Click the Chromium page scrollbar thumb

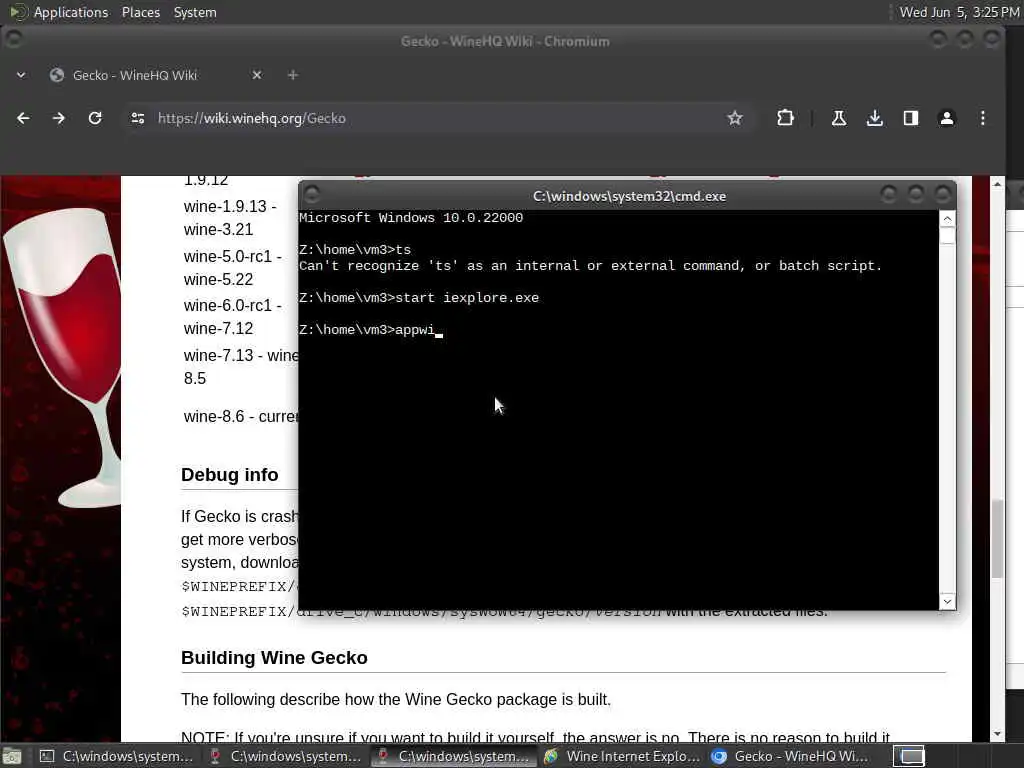(997, 539)
